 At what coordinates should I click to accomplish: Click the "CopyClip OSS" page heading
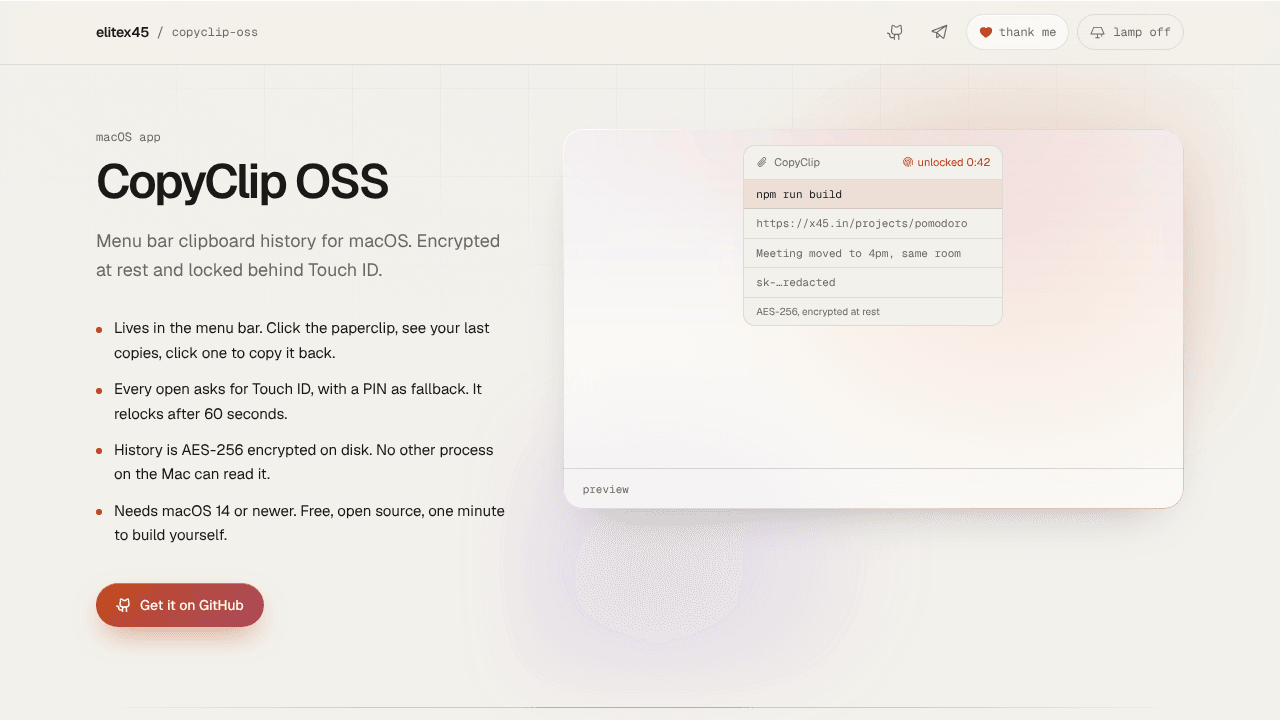242,182
